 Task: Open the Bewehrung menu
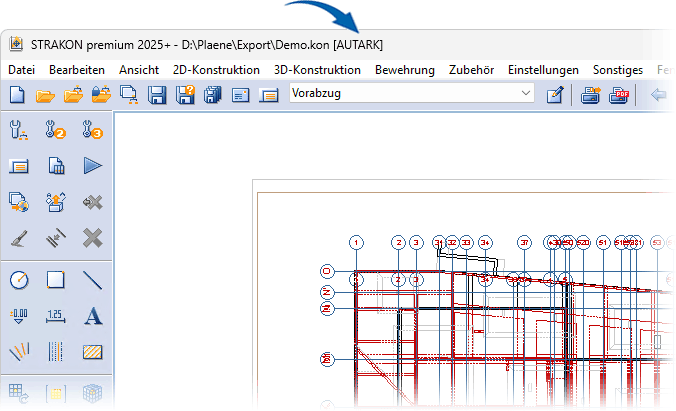[x=404, y=70]
